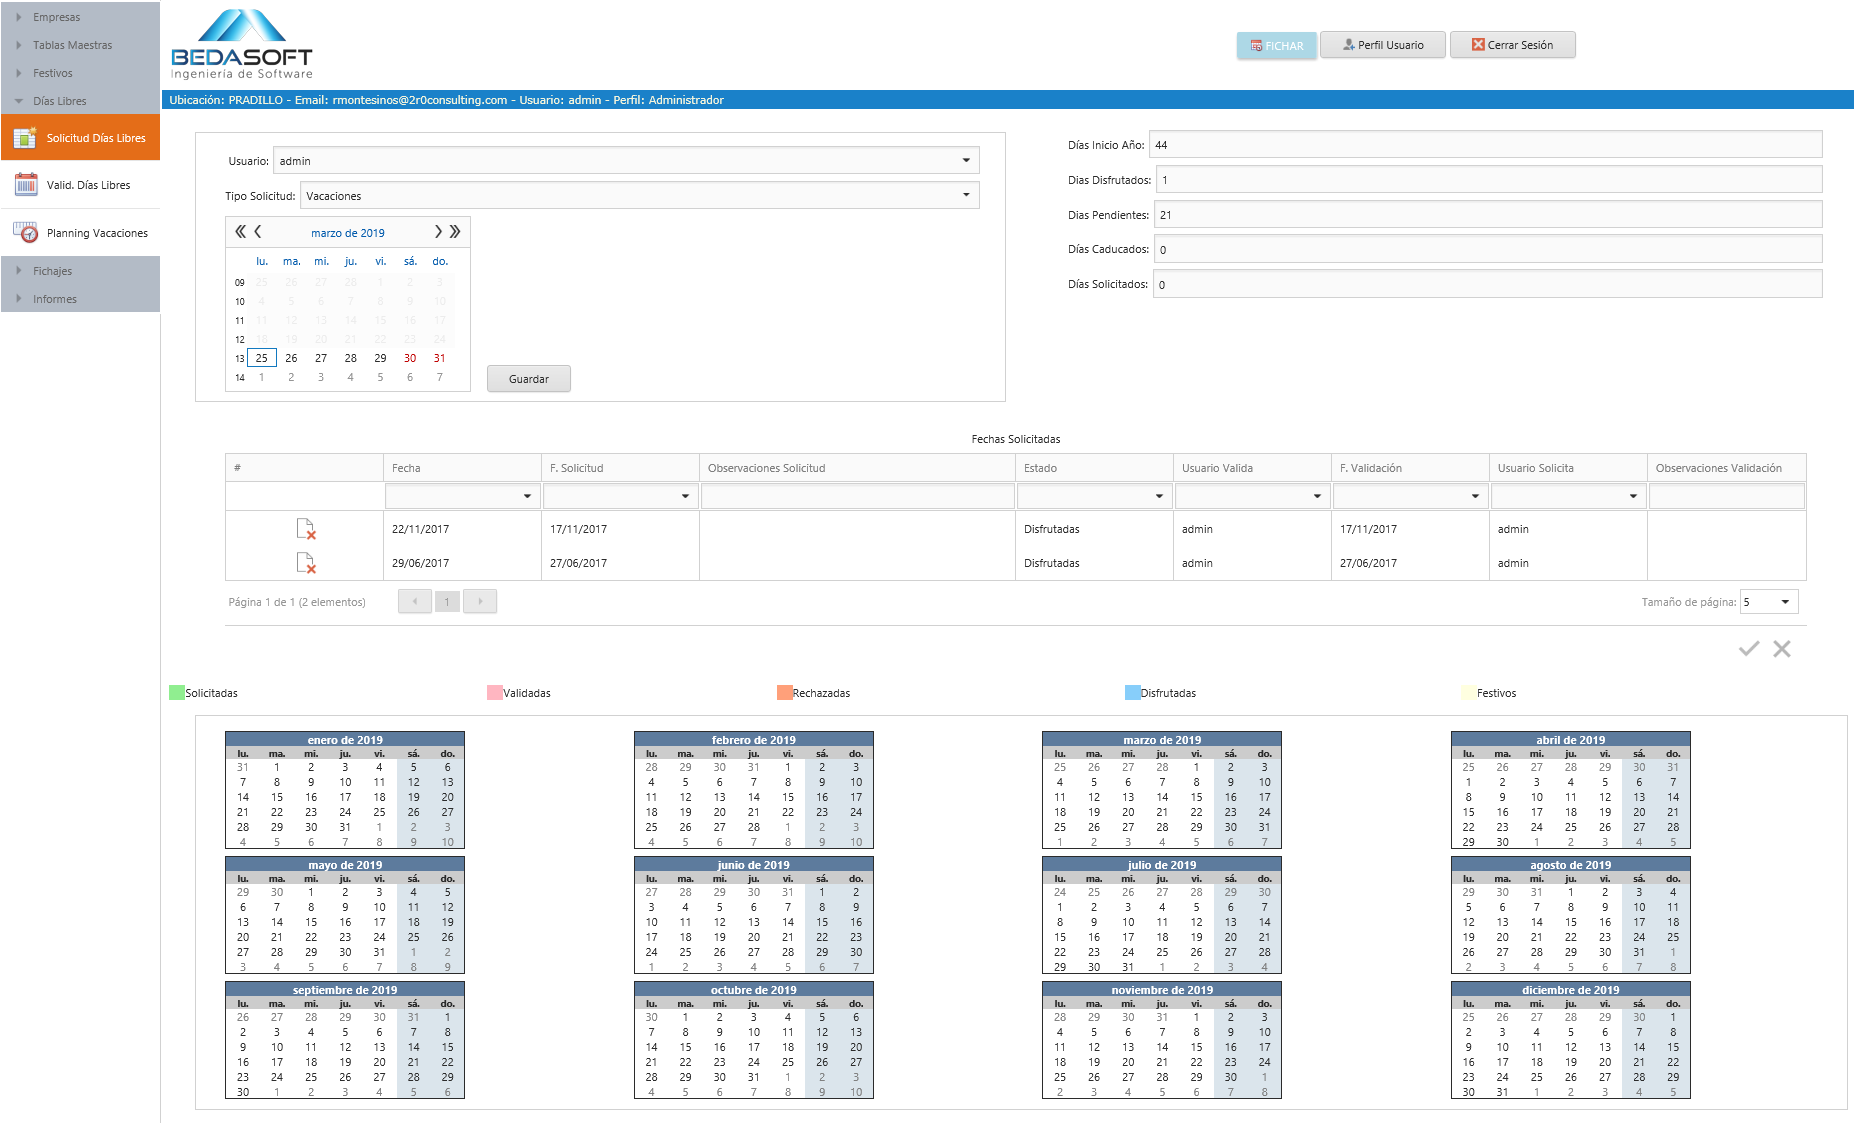Click the Observaciones Solicitud filter field
The width and height of the screenshot is (1854, 1148).
point(857,496)
